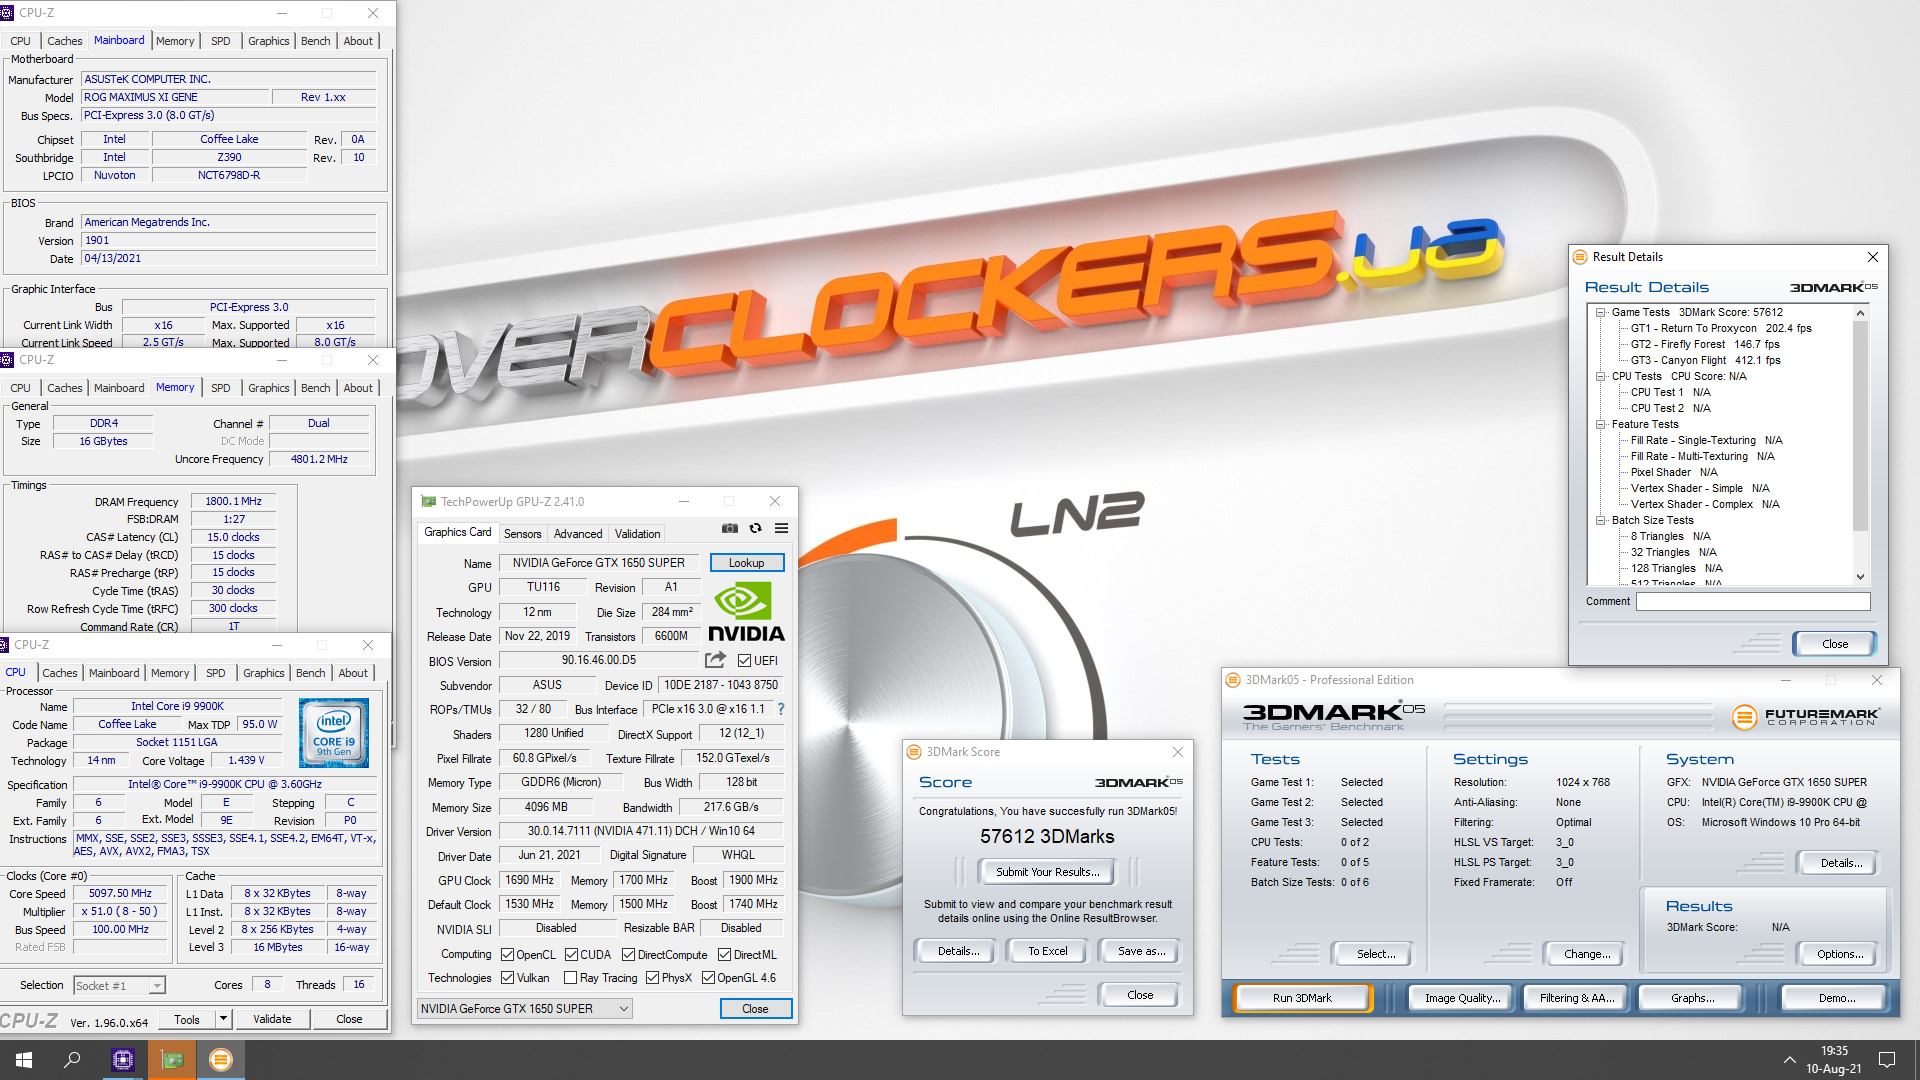Open the Caches tab in bottom CPU-Z window
The width and height of the screenshot is (1920, 1080).
point(60,673)
